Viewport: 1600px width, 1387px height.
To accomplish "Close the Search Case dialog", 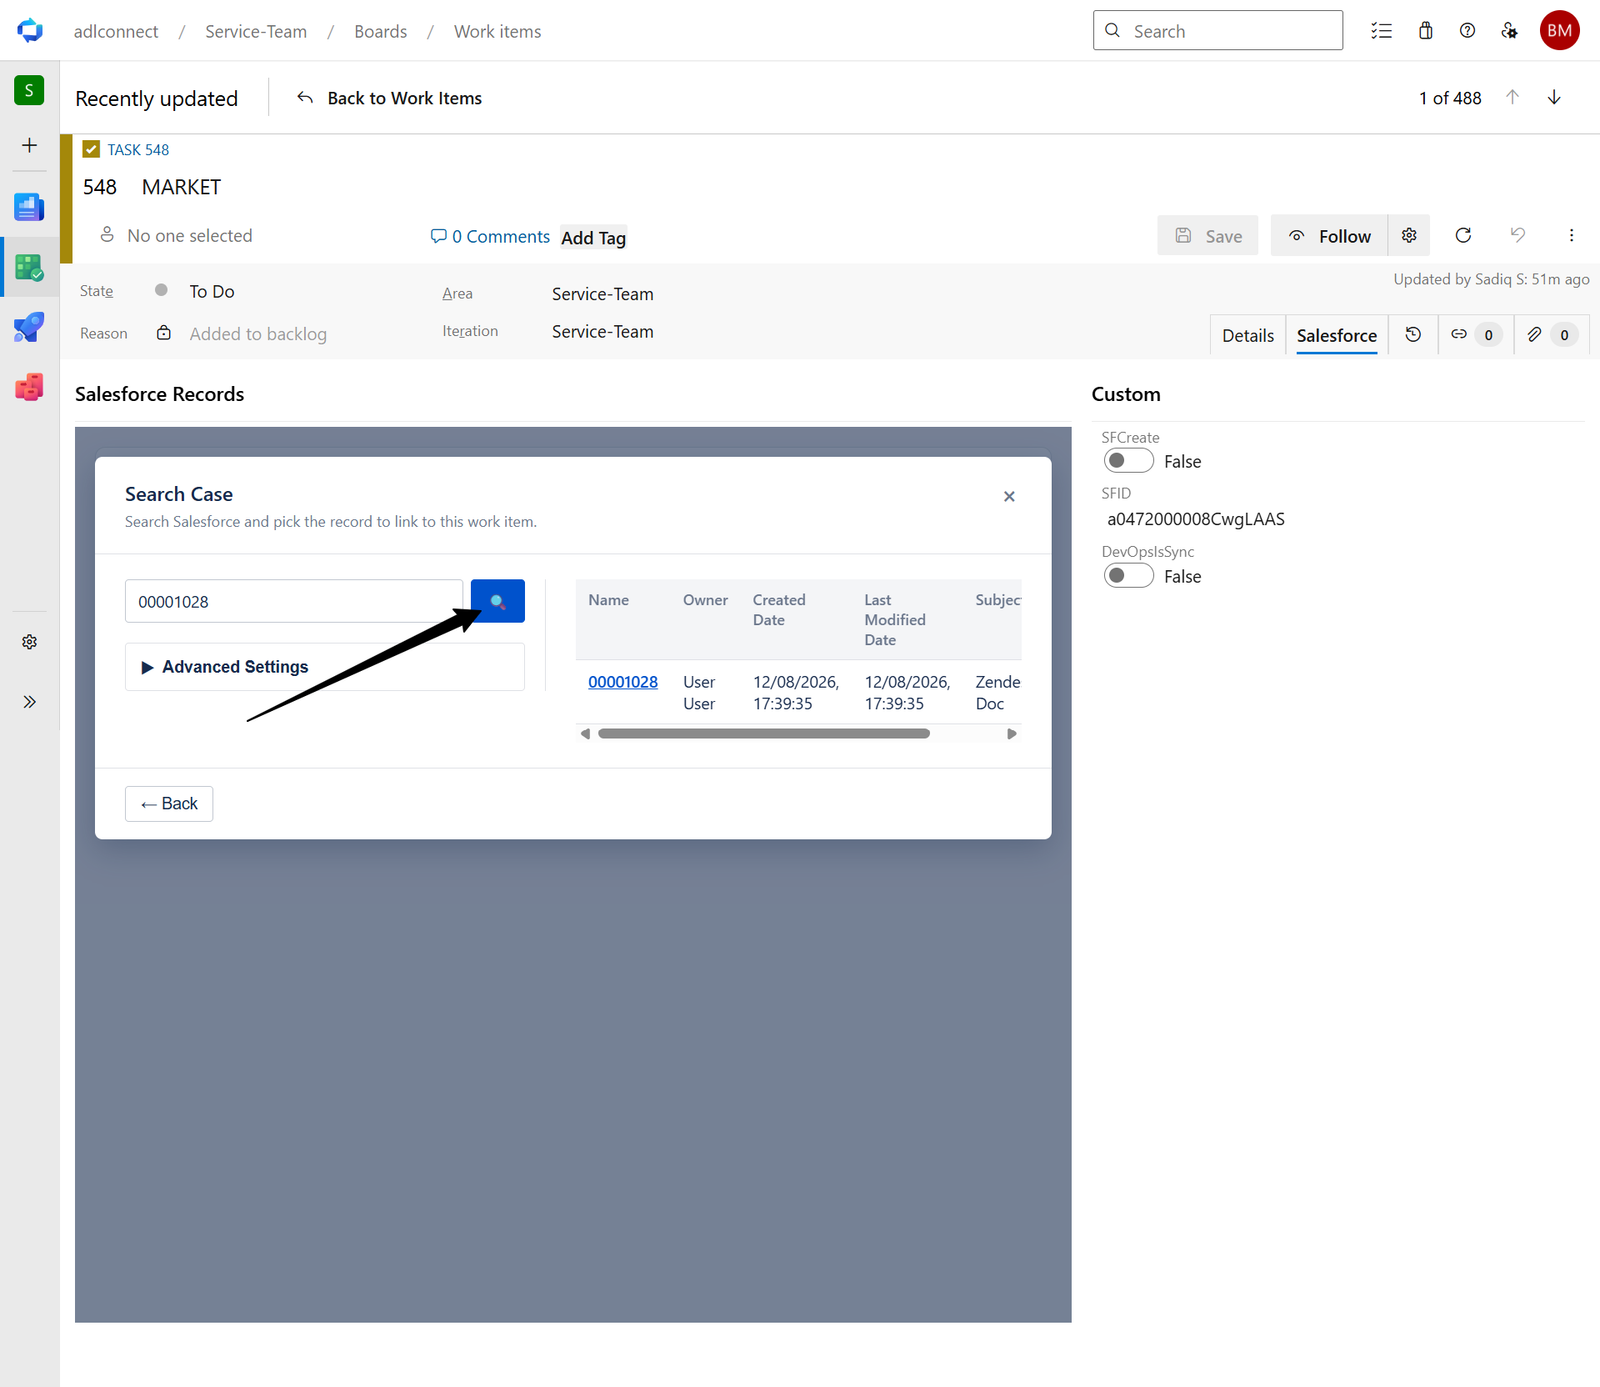I will point(1009,496).
